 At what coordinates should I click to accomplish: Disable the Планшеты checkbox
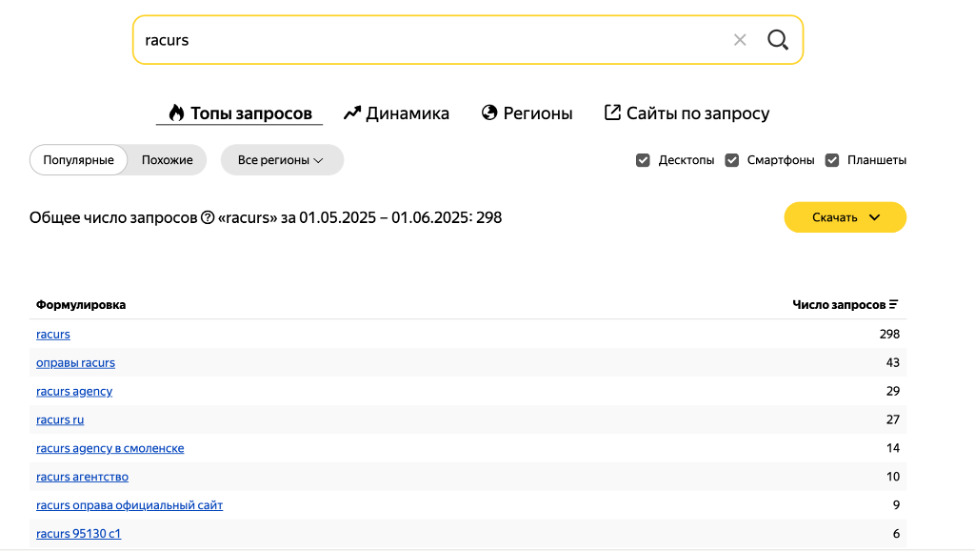click(832, 160)
